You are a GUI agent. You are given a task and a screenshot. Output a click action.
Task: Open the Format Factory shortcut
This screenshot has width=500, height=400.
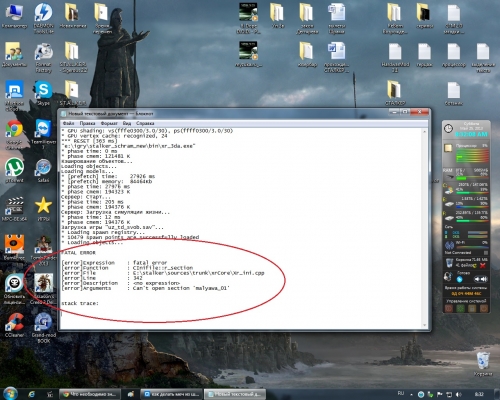44,57
